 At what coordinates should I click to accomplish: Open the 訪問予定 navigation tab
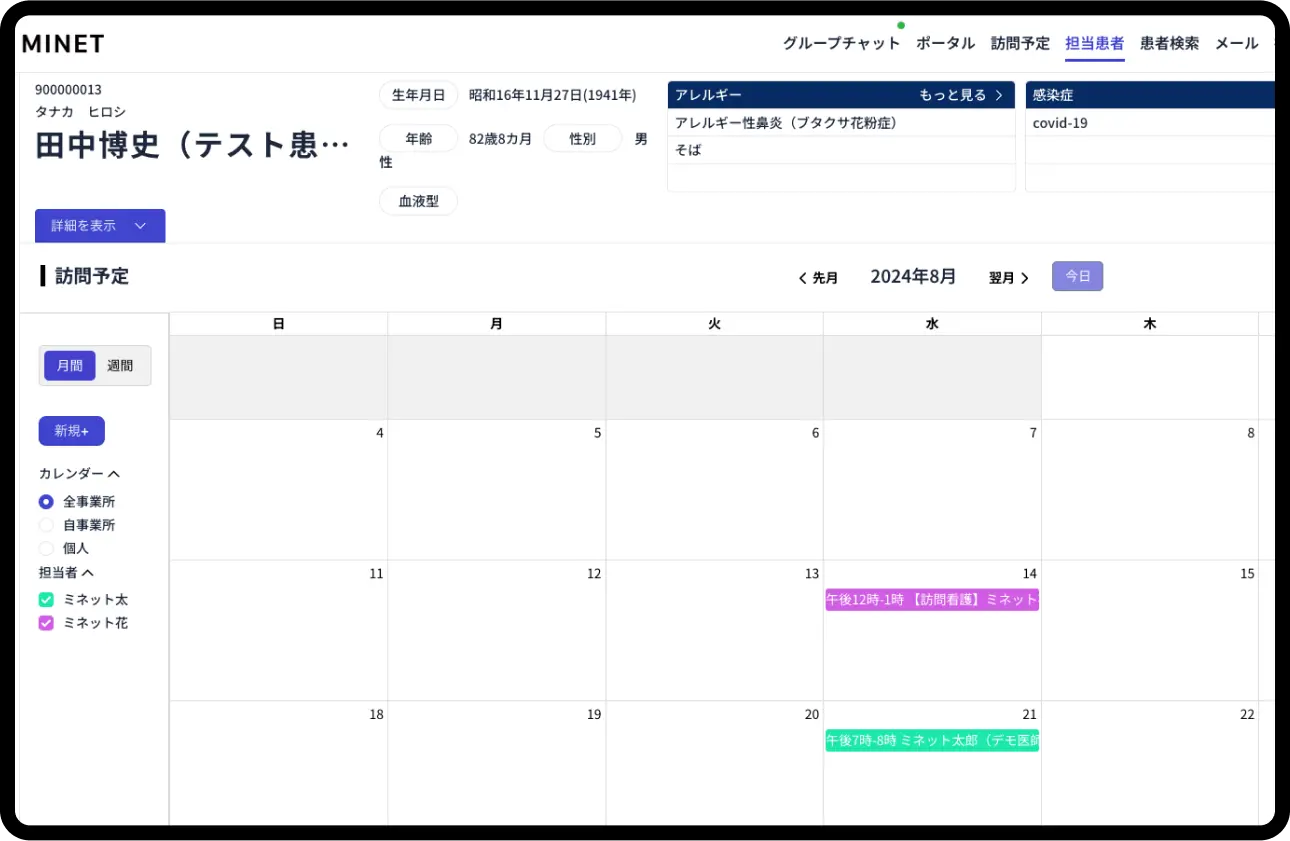pyautogui.click(x=1020, y=43)
